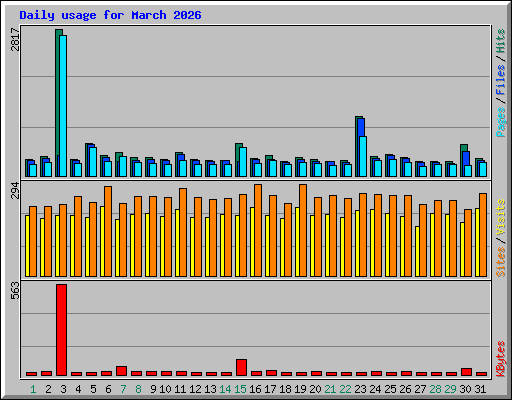Click the tall red KBytes bar for day 3
Image resolution: width=512 pixels, height=400 pixels.
click(x=62, y=330)
